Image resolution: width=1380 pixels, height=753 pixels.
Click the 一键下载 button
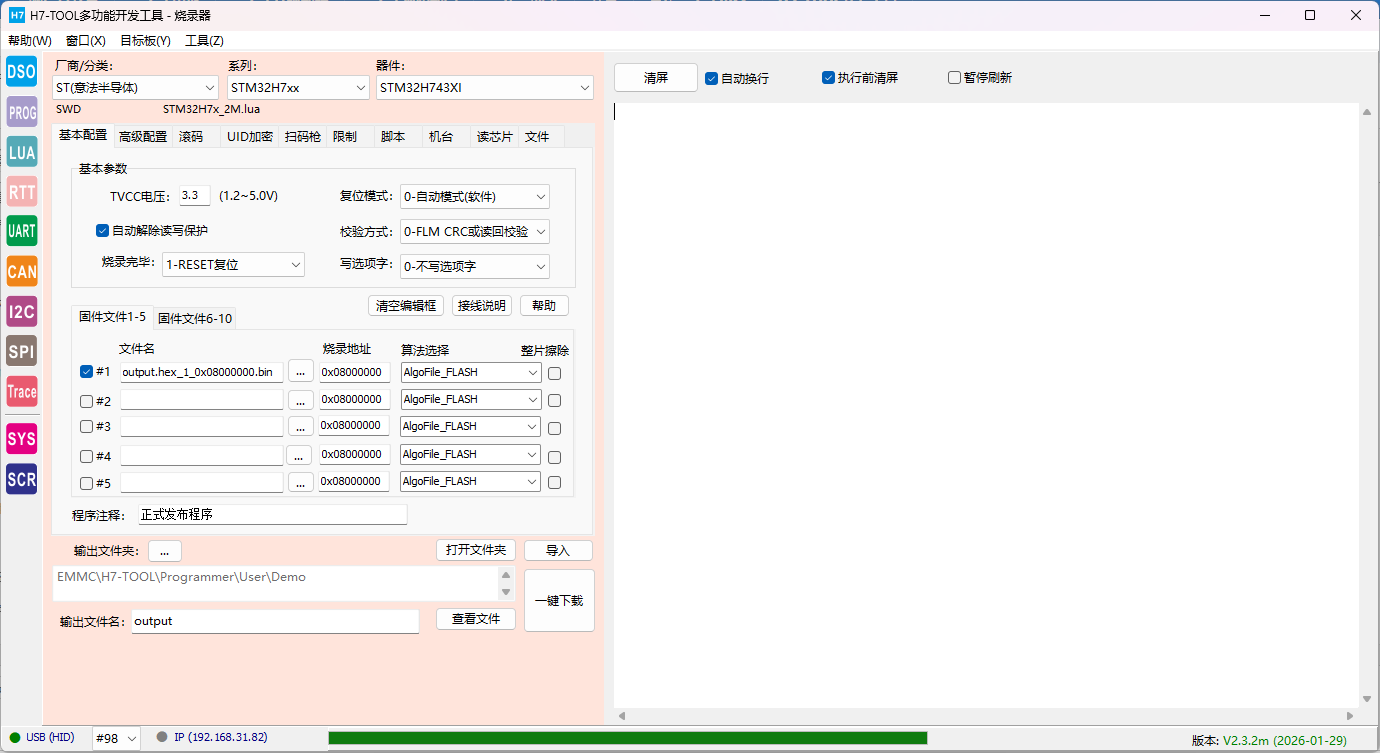pos(559,601)
